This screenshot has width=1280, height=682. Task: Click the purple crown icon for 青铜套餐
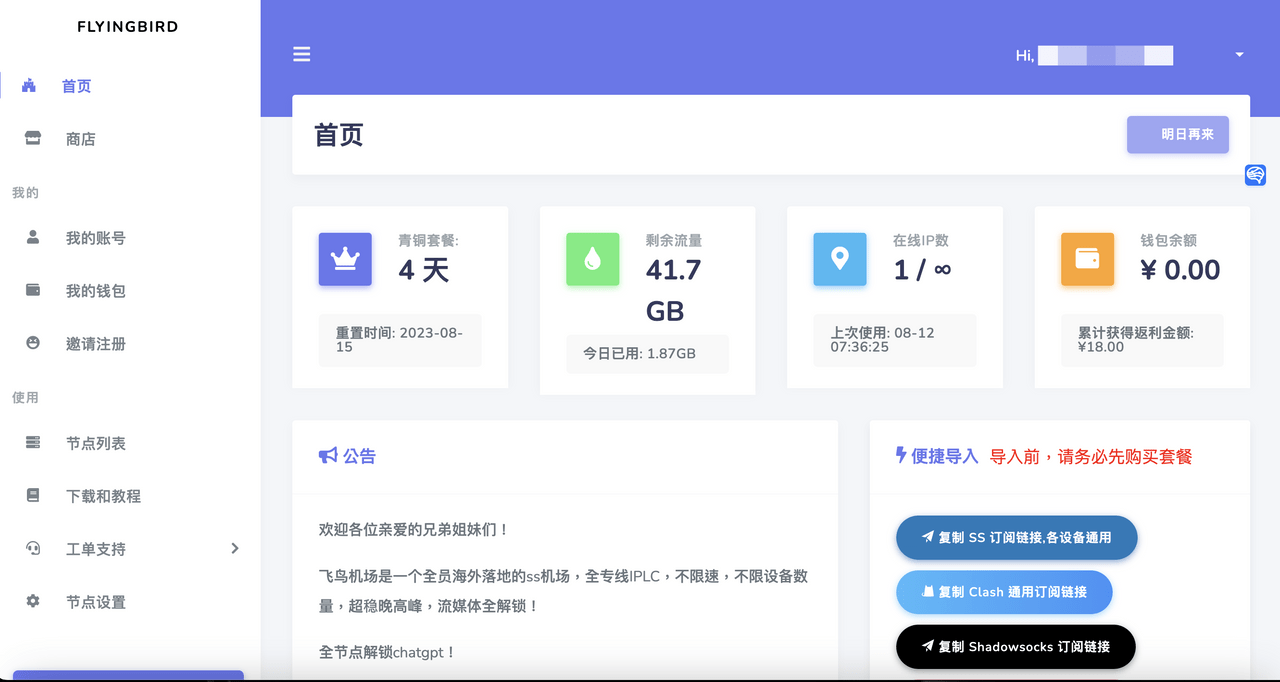tap(345, 259)
